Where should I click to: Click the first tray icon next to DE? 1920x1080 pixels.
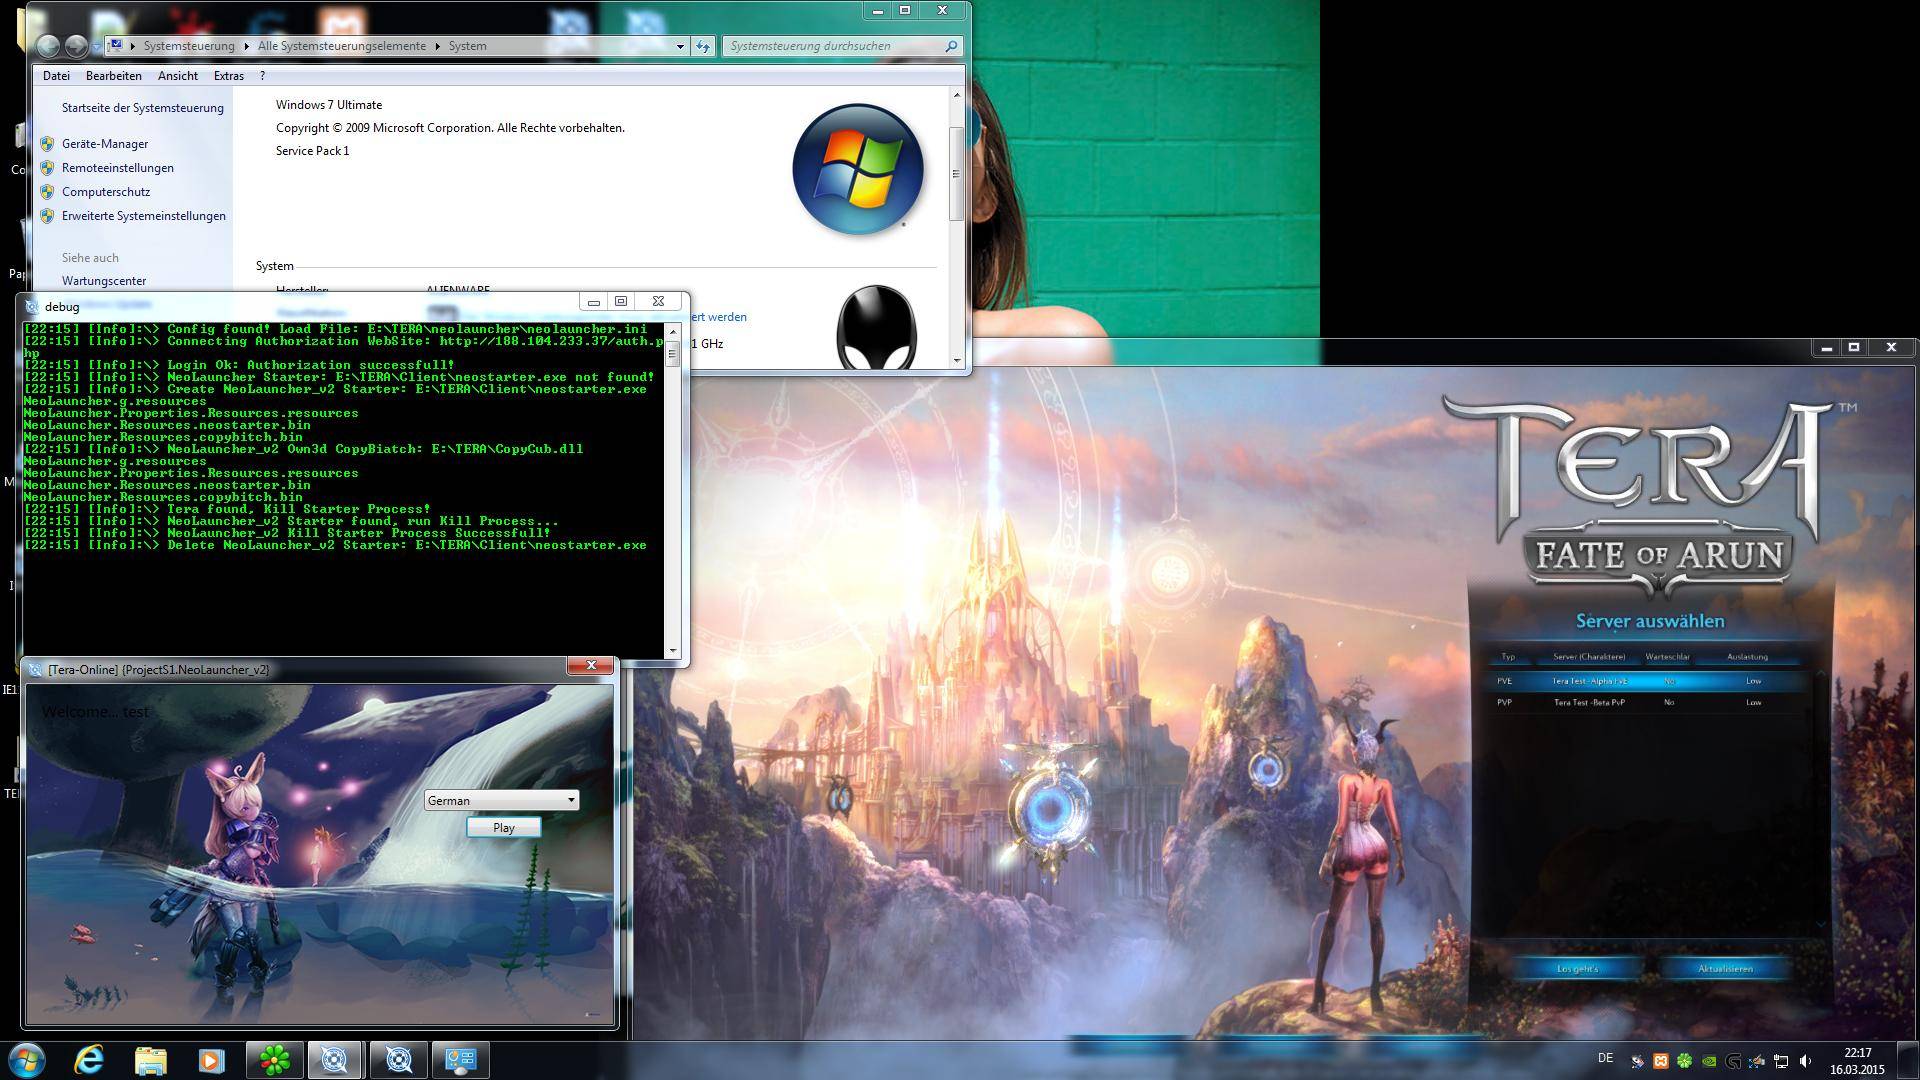(x=1637, y=1061)
